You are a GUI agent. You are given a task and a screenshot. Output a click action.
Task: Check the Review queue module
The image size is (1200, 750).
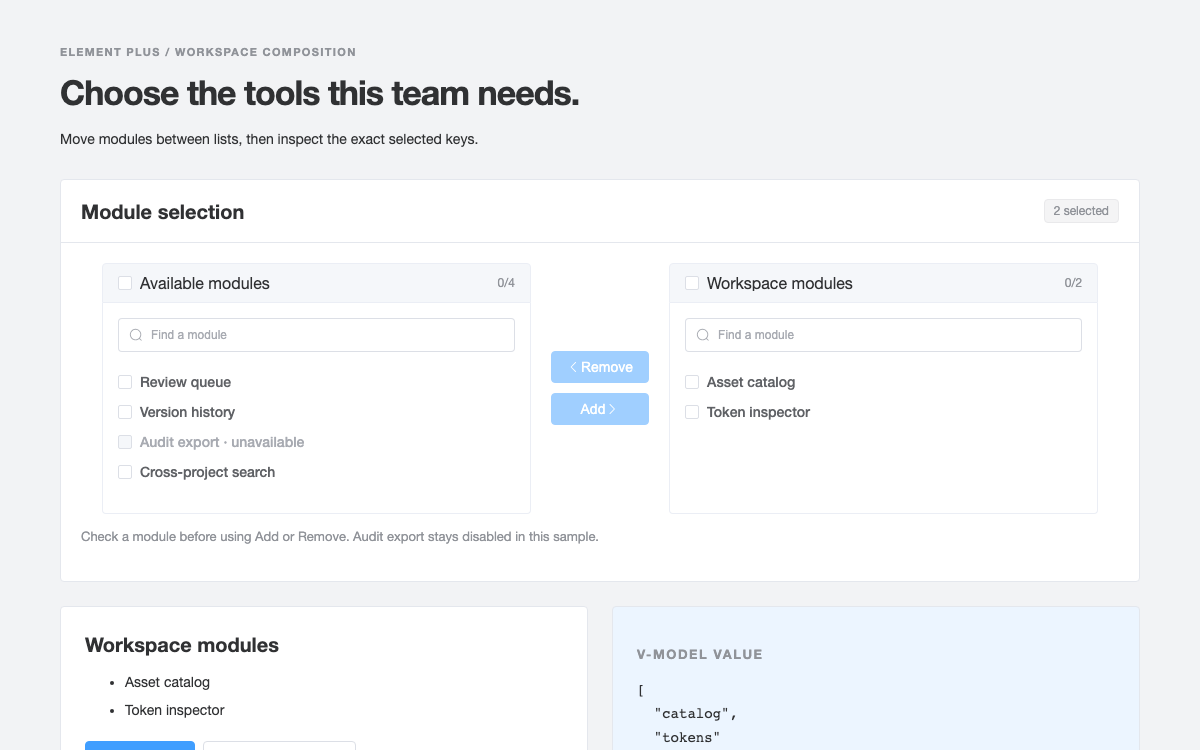[x=125, y=382]
